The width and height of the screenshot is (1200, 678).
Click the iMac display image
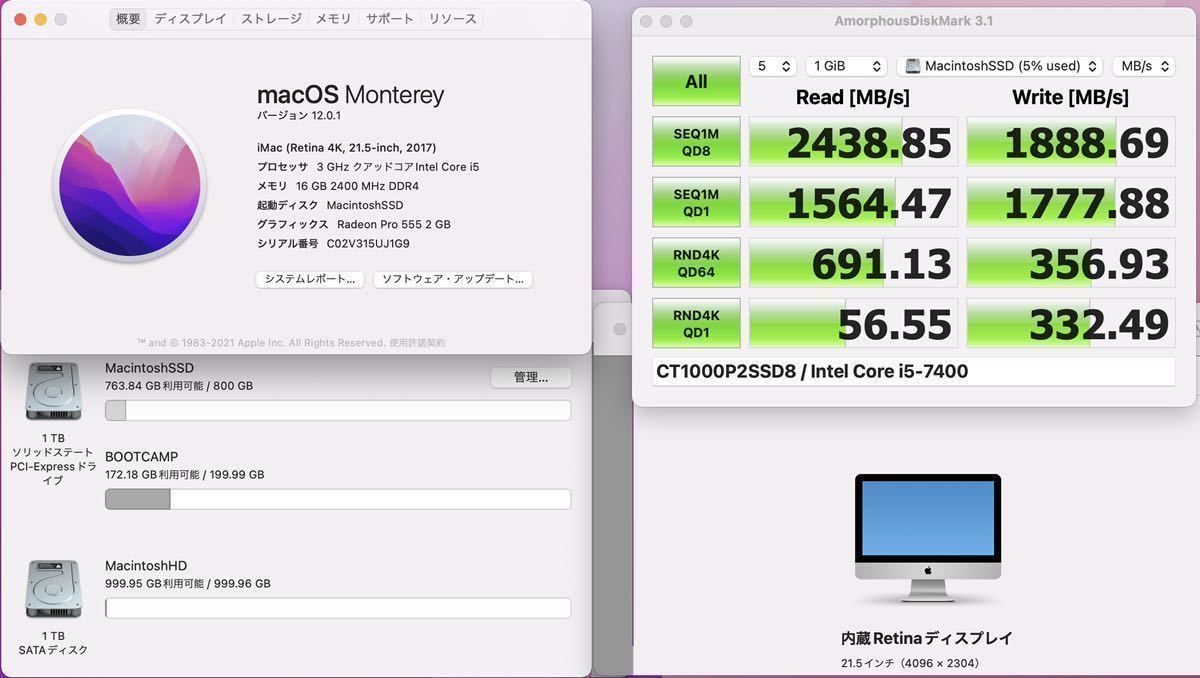pos(927,540)
